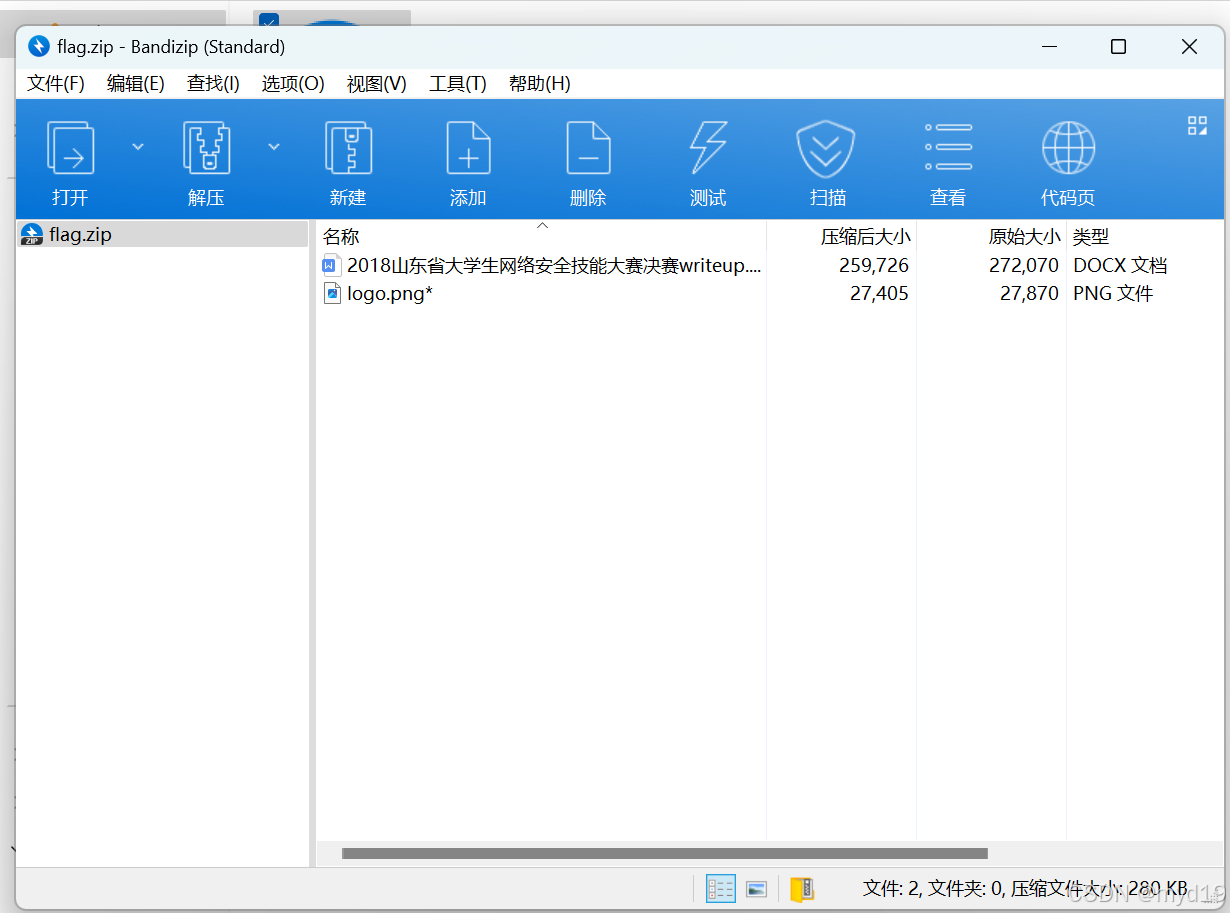Click the PNG file icon beside logo.png
This screenshot has height=913, width=1230.
click(332, 293)
